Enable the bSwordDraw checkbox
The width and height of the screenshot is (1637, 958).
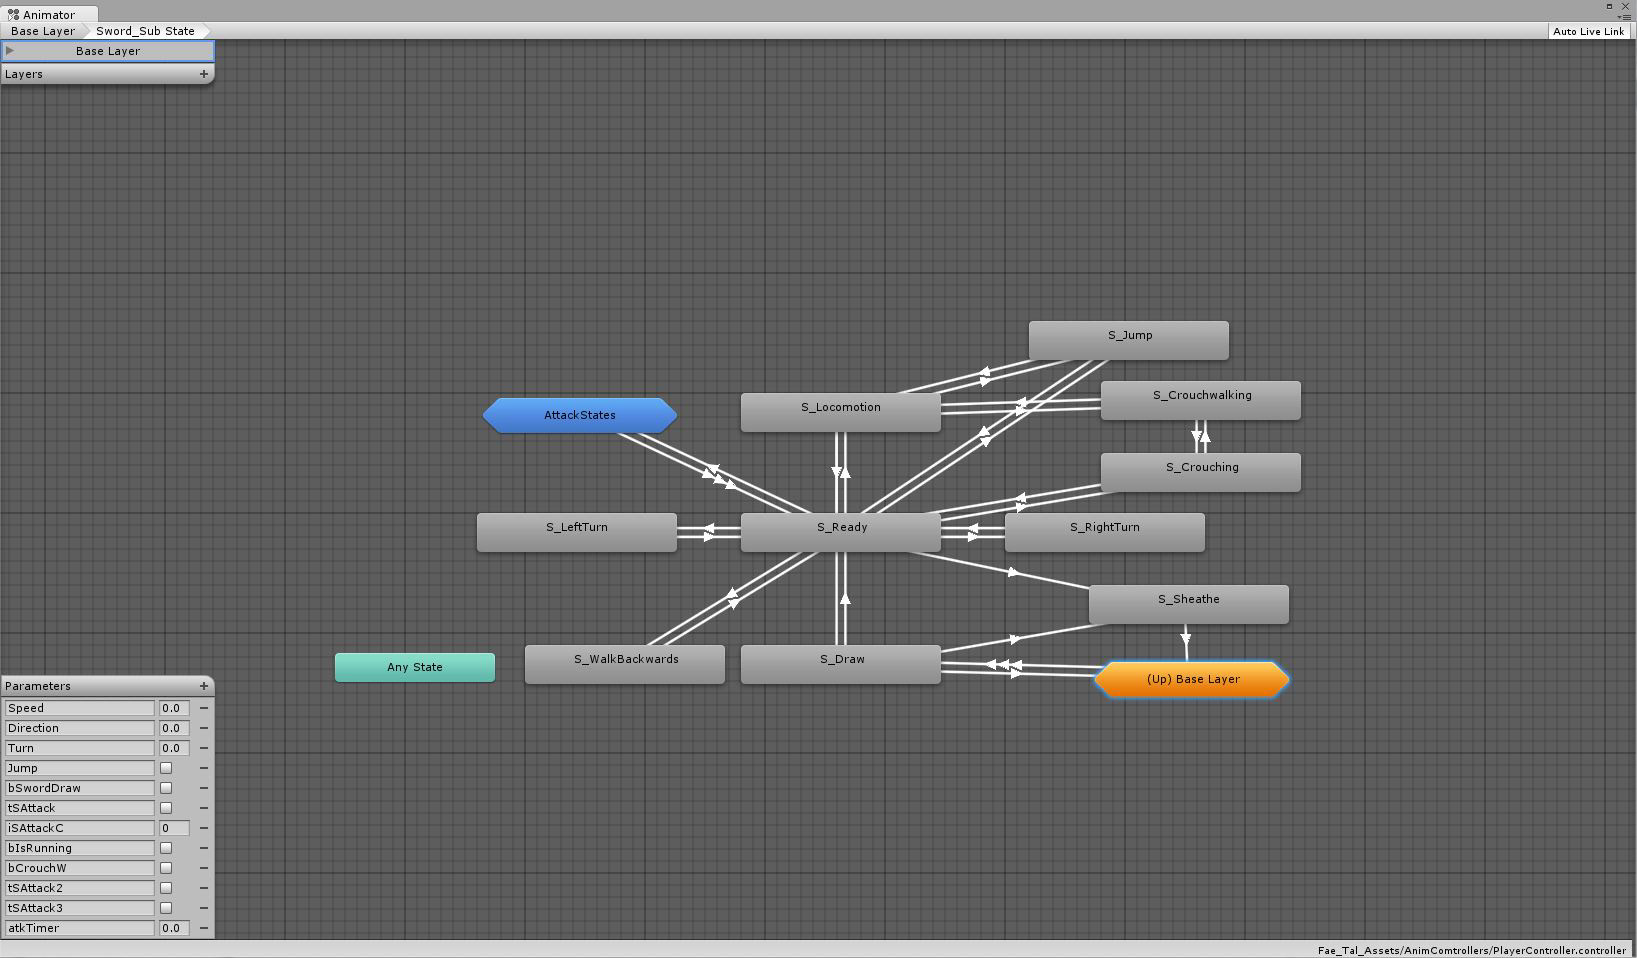166,788
